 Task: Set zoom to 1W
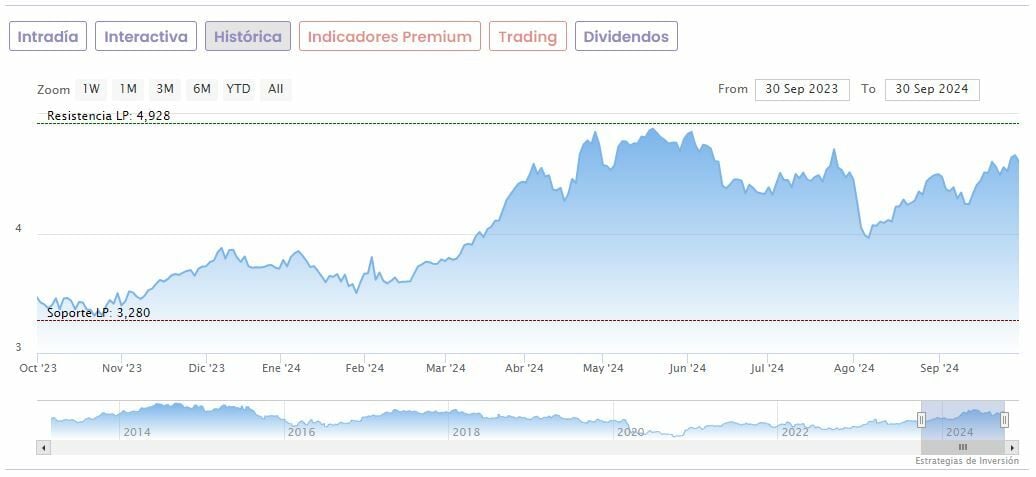click(92, 89)
